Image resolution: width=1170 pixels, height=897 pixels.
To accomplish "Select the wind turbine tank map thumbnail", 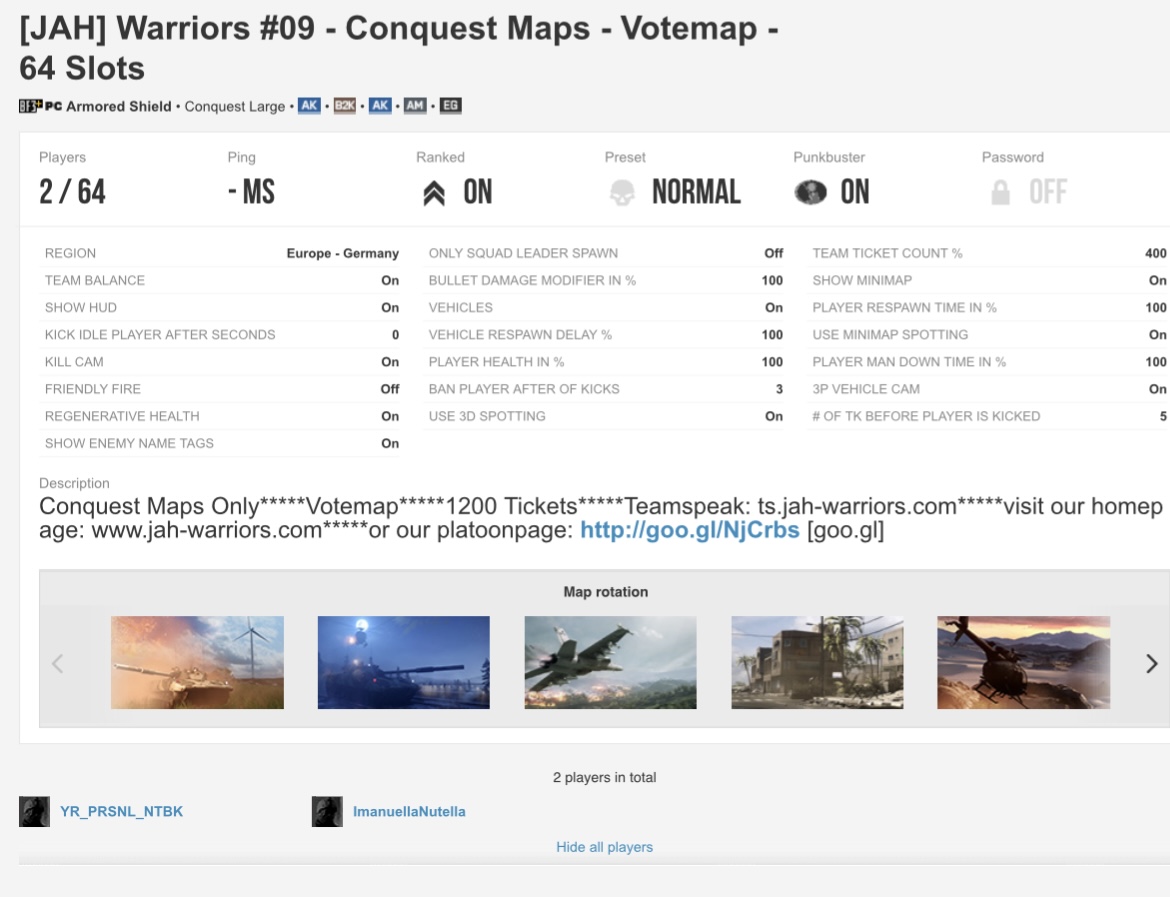I will tap(197, 663).
